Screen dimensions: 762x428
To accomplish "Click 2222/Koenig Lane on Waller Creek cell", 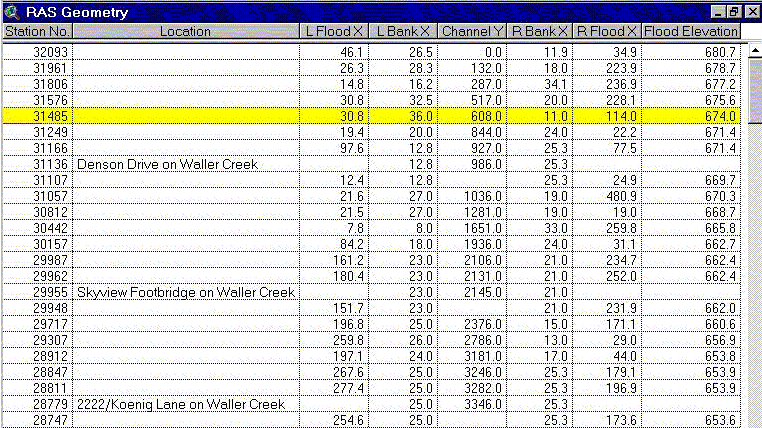I will (180, 404).
